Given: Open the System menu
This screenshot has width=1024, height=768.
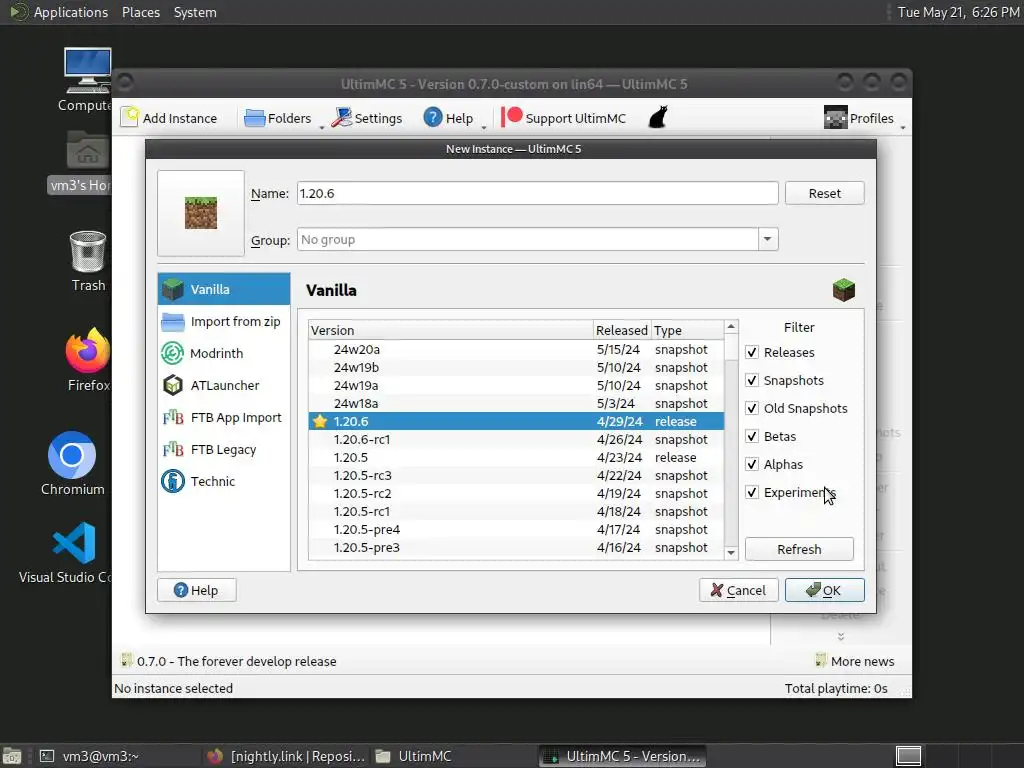Looking at the screenshot, I should [x=195, y=12].
